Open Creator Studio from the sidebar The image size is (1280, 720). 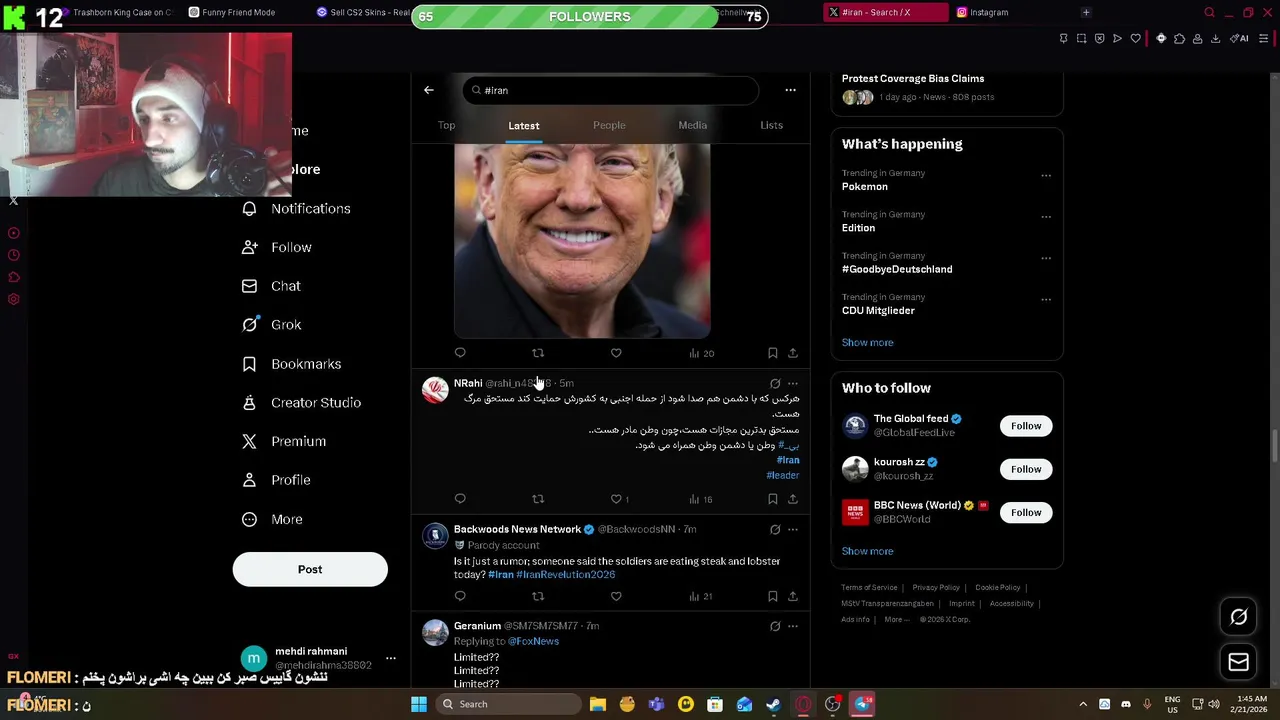click(302, 402)
